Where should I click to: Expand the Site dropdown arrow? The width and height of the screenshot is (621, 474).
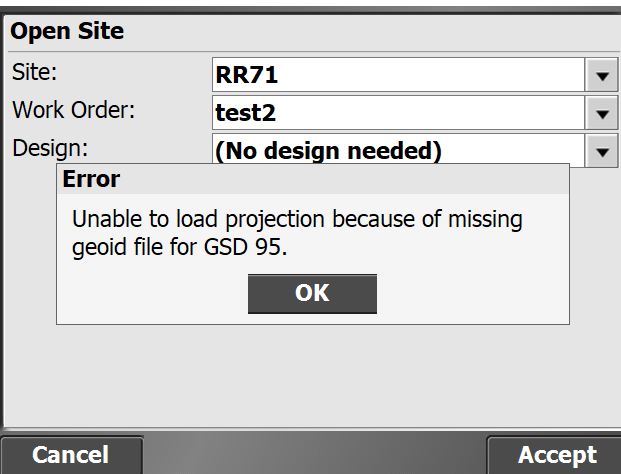tap(601, 75)
